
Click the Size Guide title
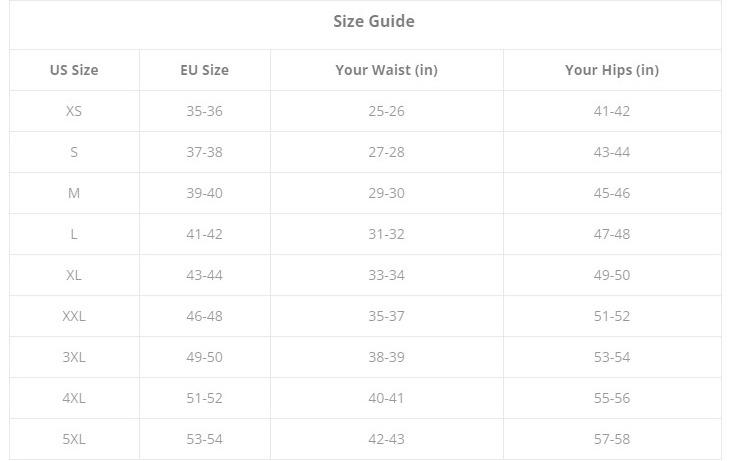tap(373, 21)
